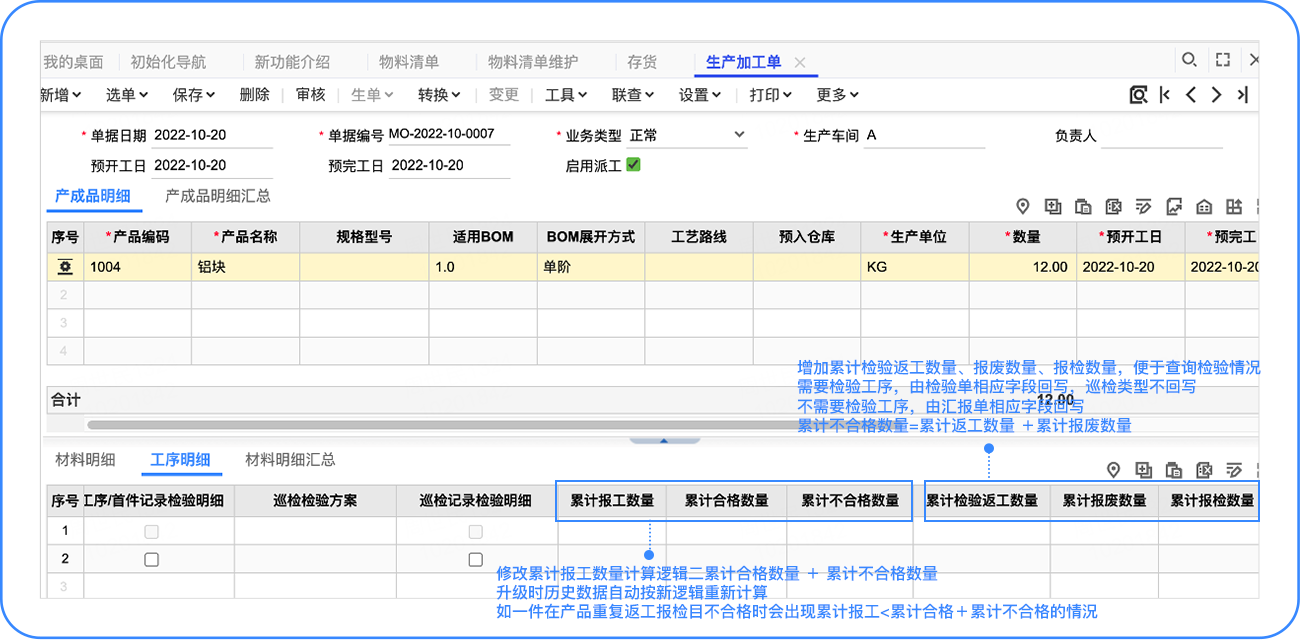Tick row 2 巡检记录检验明细 checkbox
The image size is (1300, 640).
[476, 560]
